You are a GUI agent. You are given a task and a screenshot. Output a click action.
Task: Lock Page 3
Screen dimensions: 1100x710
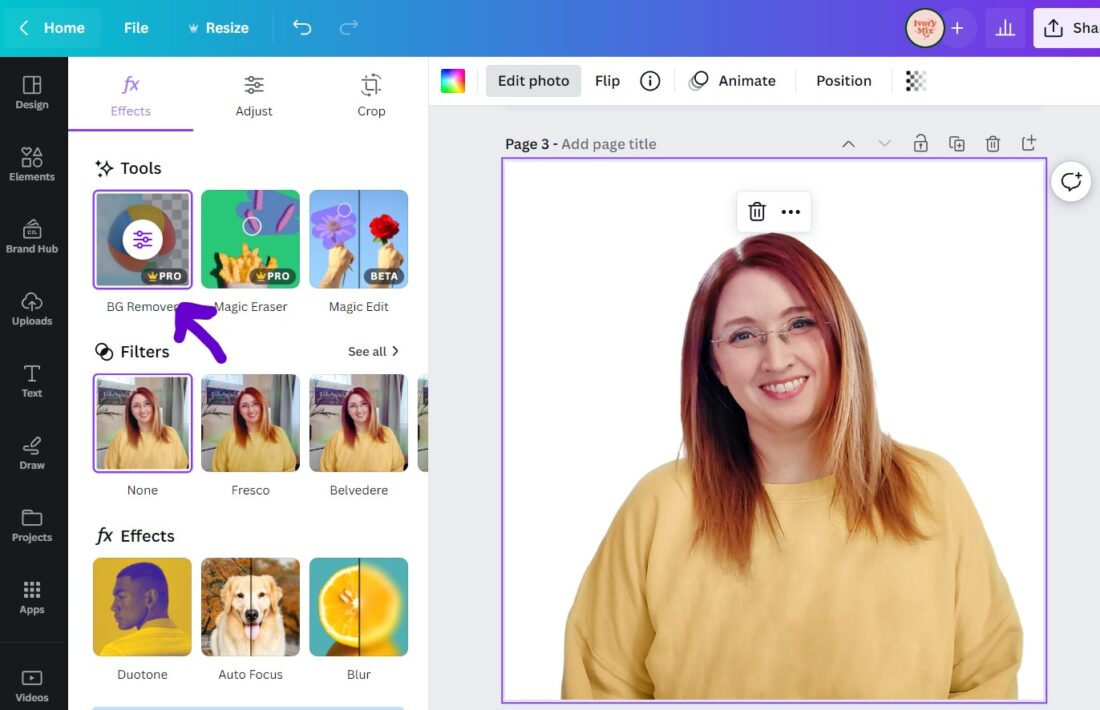(x=920, y=143)
